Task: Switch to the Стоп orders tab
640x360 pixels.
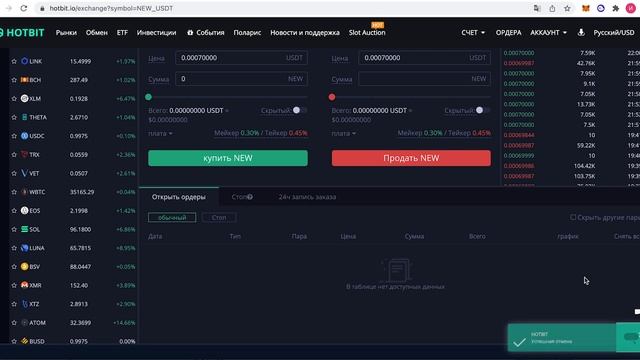Action: pyautogui.click(x=242, y=197)
